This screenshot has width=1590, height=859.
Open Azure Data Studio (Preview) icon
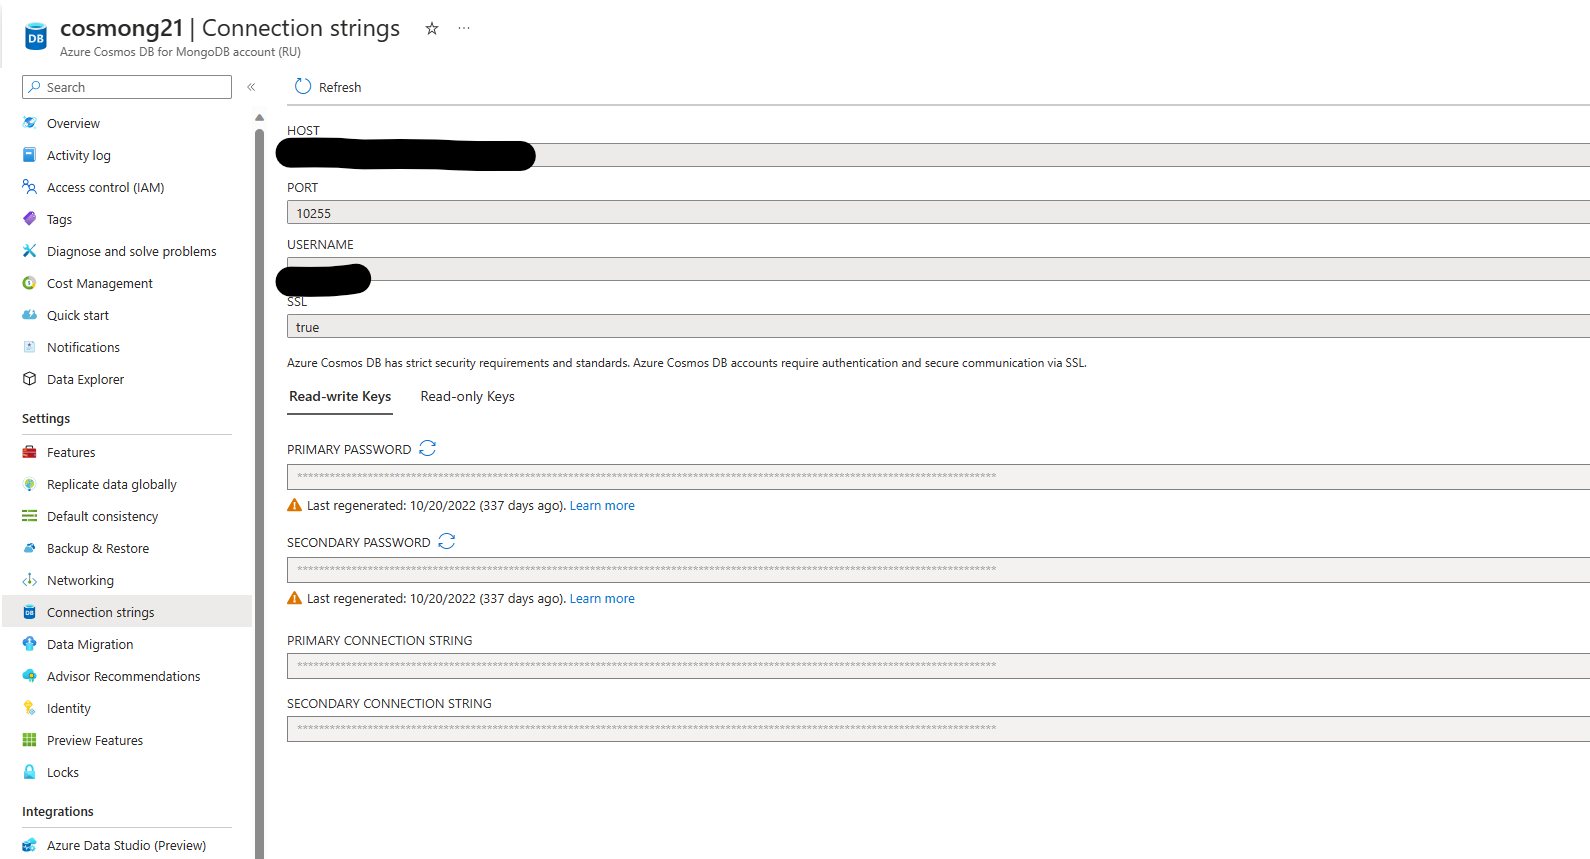click(x=30, y=845)
